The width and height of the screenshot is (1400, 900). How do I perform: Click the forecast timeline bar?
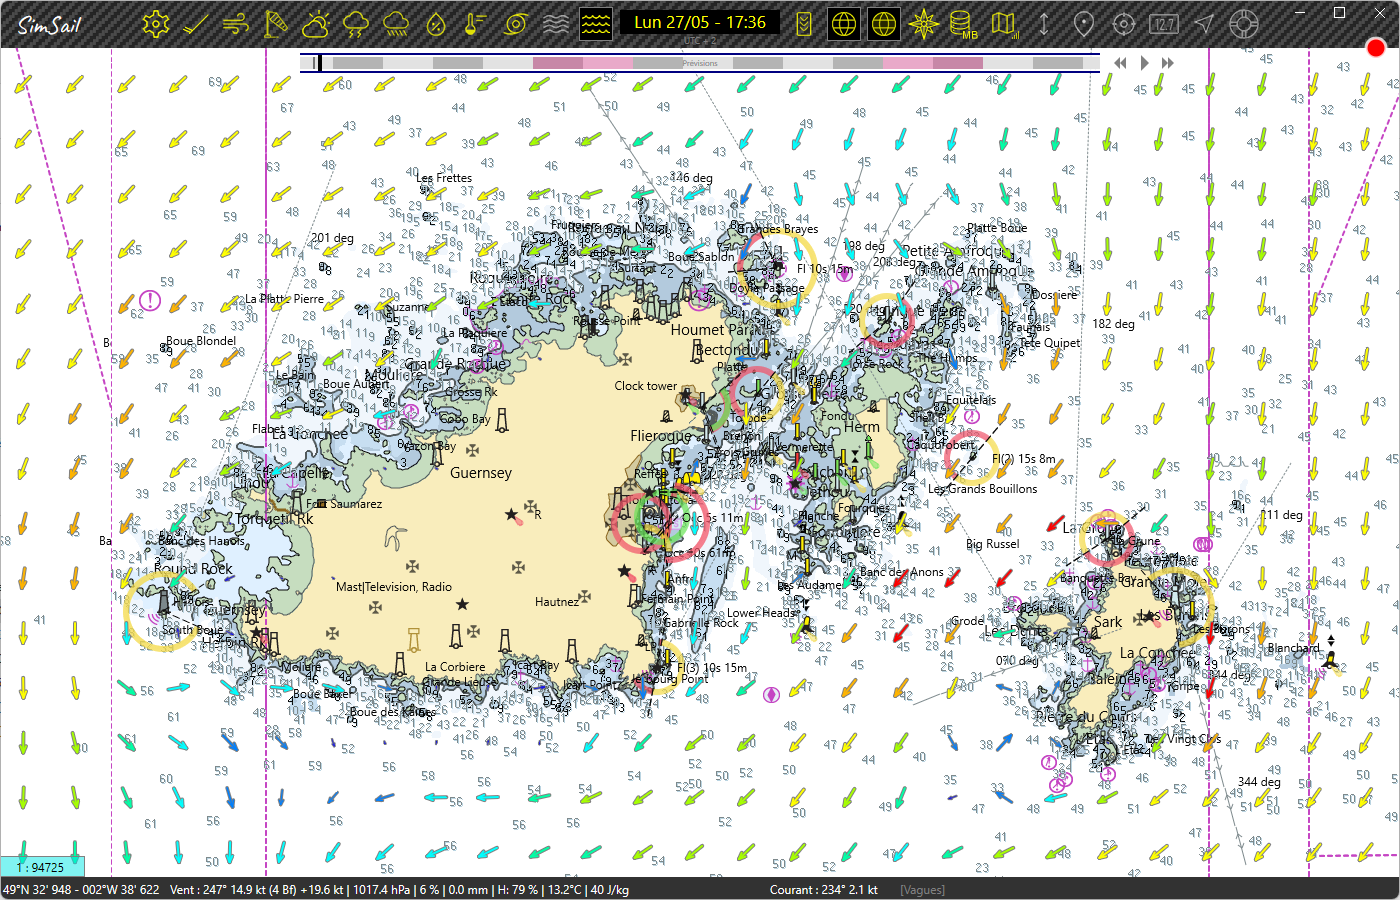point(700,63)
